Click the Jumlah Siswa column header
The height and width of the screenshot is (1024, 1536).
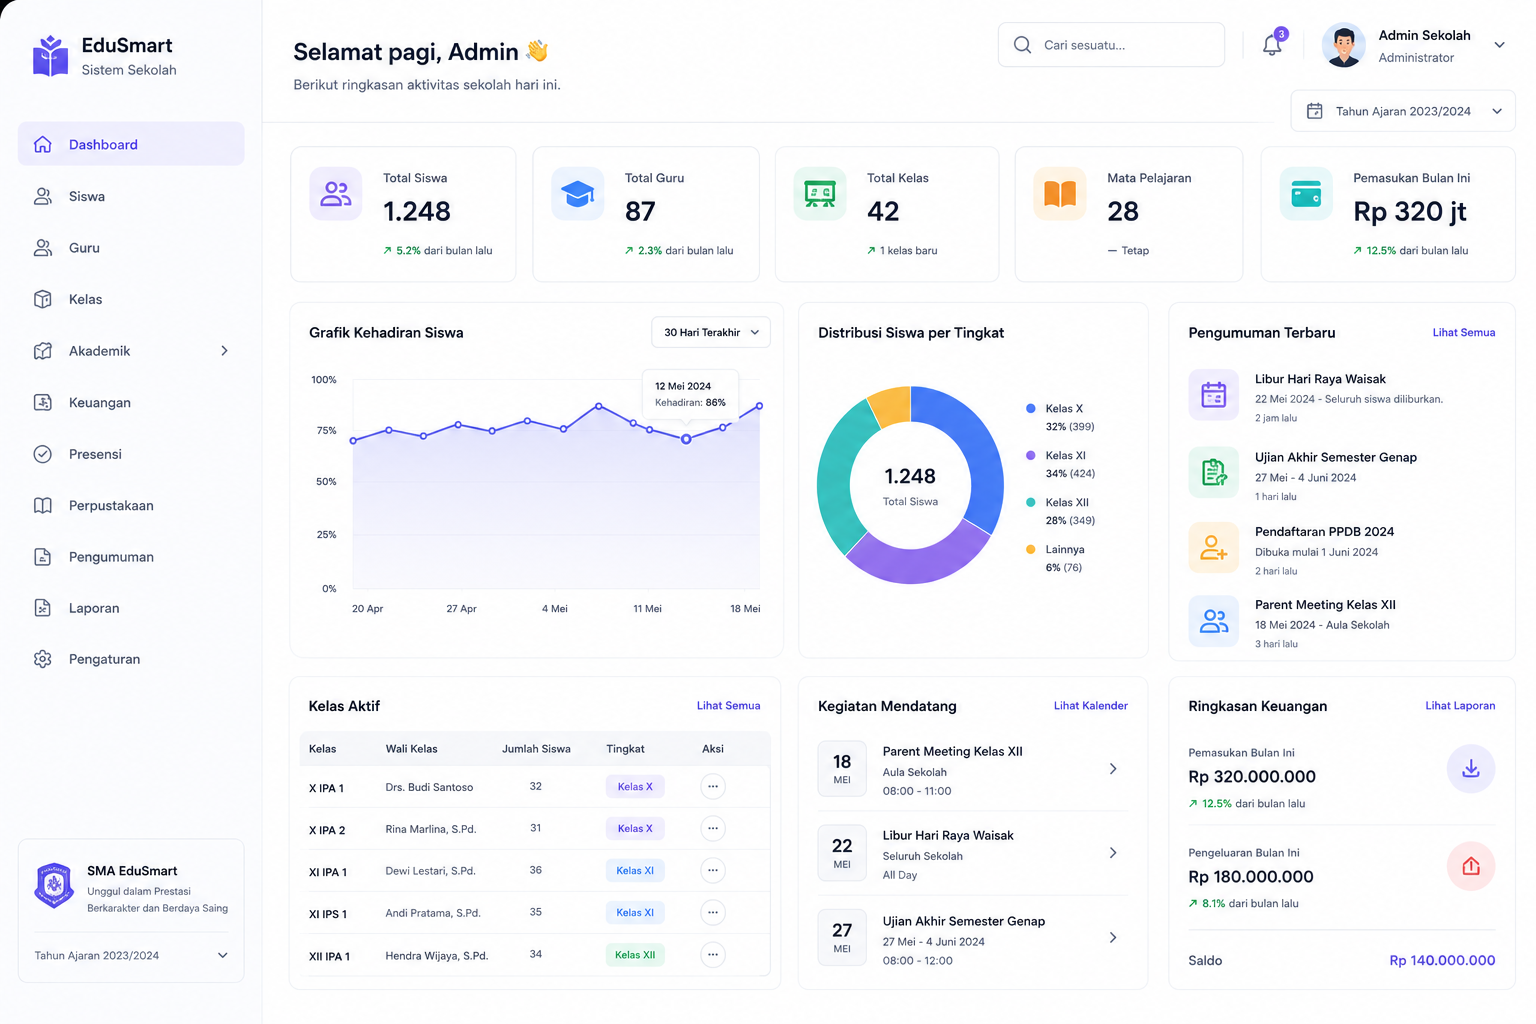click(x=536, y=748)
